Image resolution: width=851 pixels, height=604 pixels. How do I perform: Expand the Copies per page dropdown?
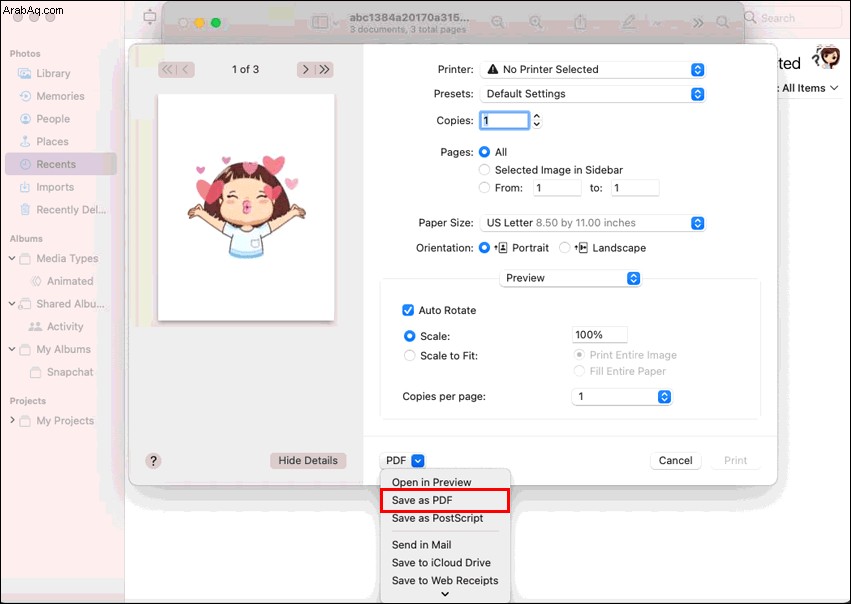pos(622,397)
